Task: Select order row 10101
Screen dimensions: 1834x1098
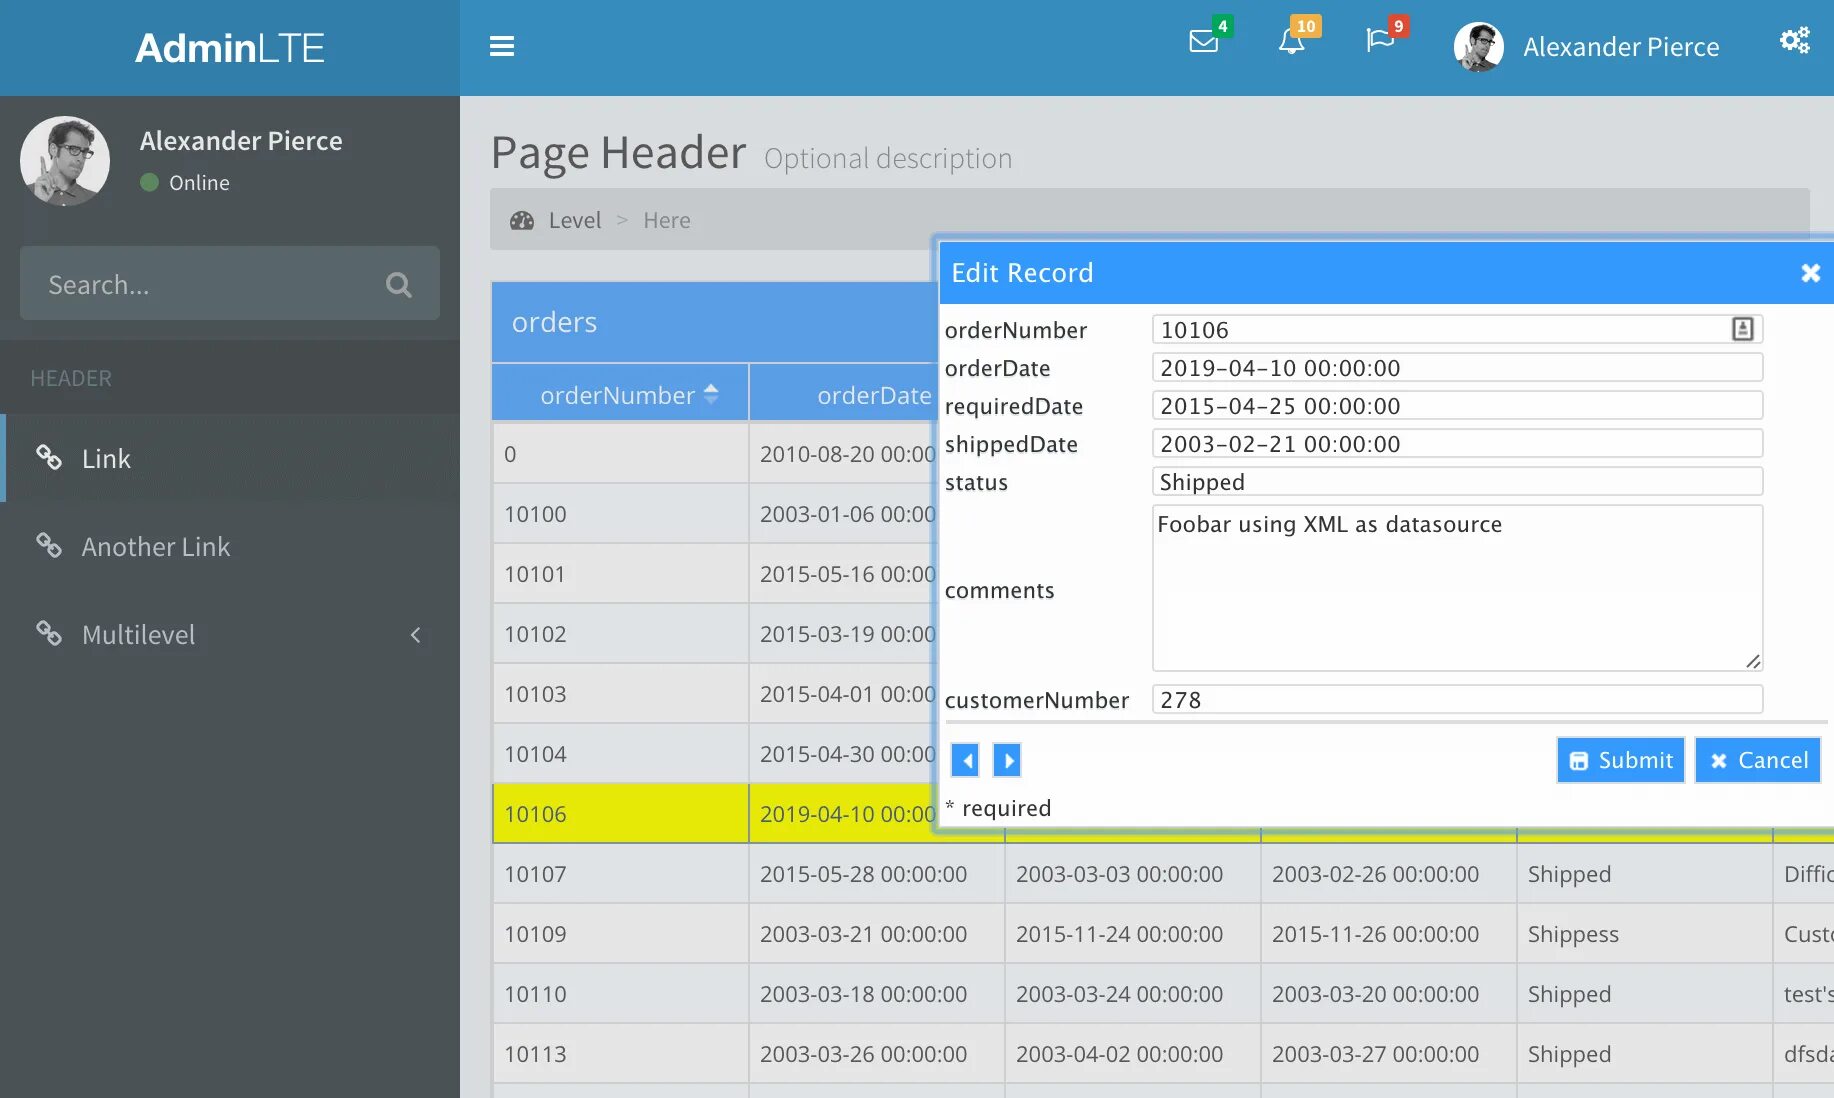Action: point(714,574)
